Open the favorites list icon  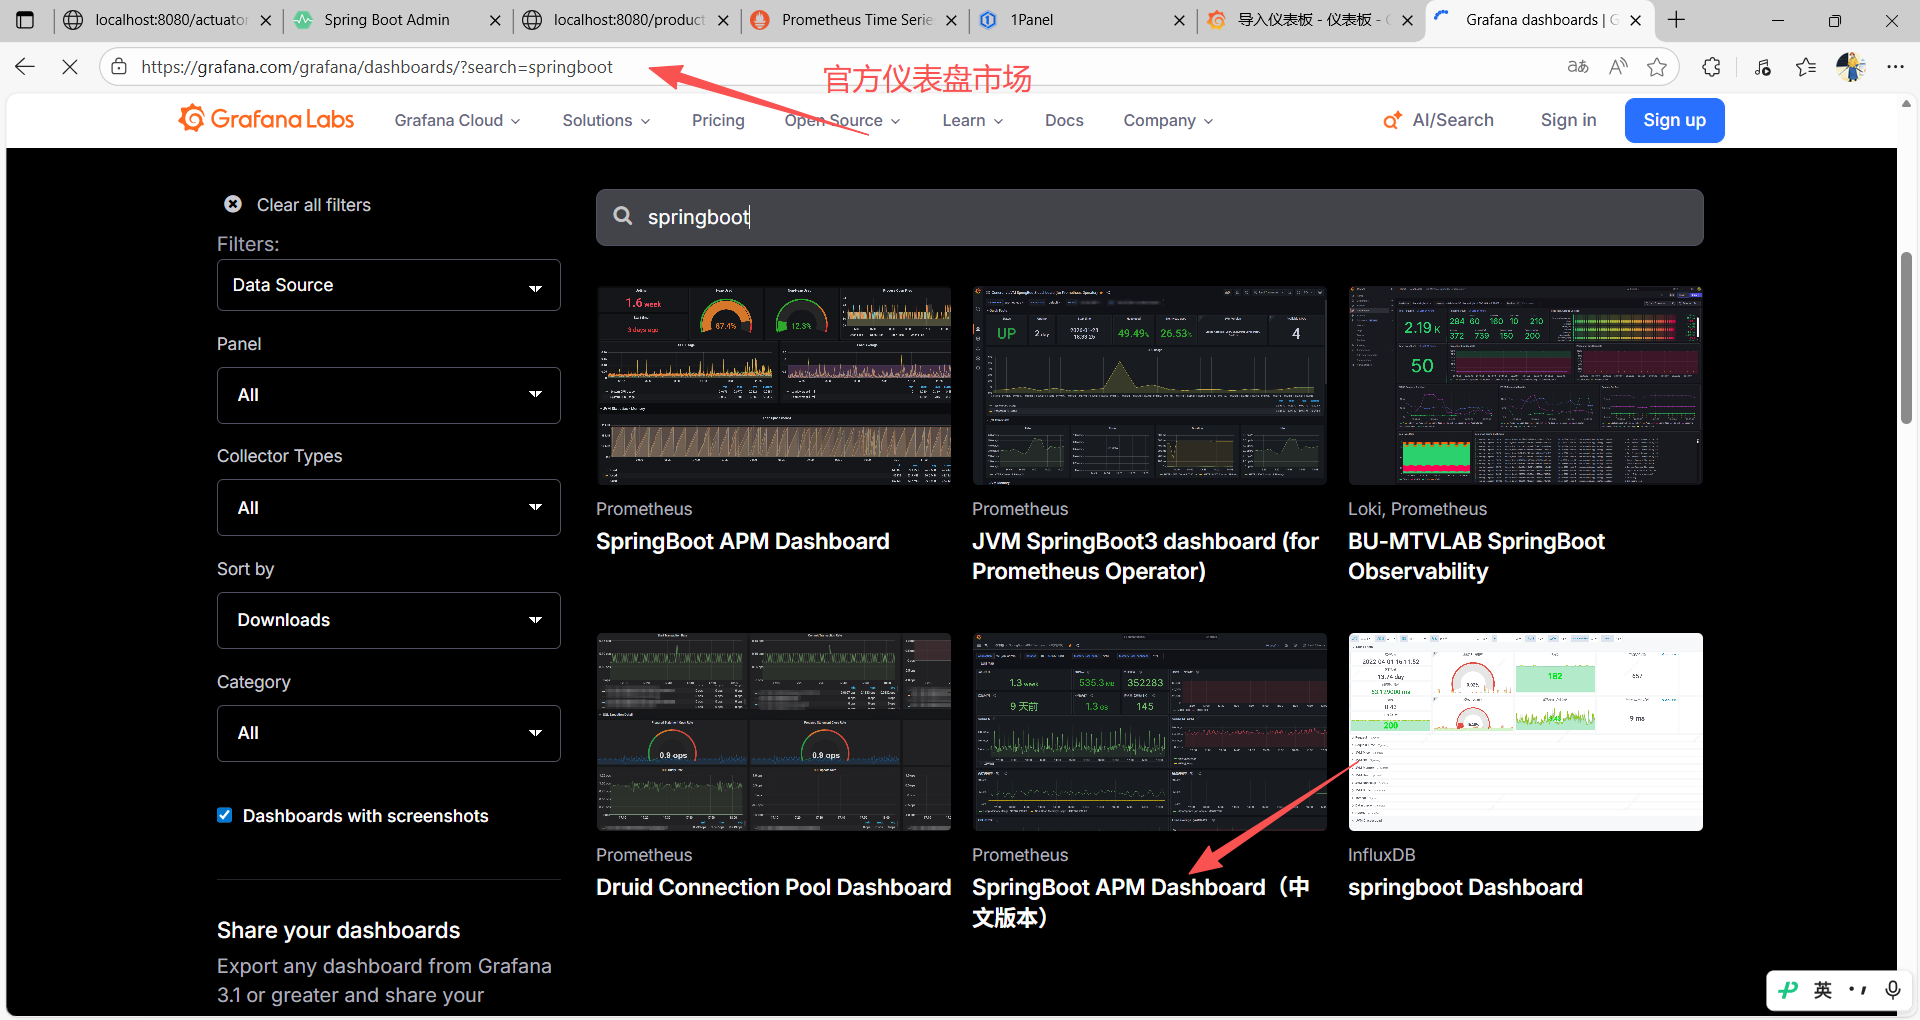[1806, 67]
